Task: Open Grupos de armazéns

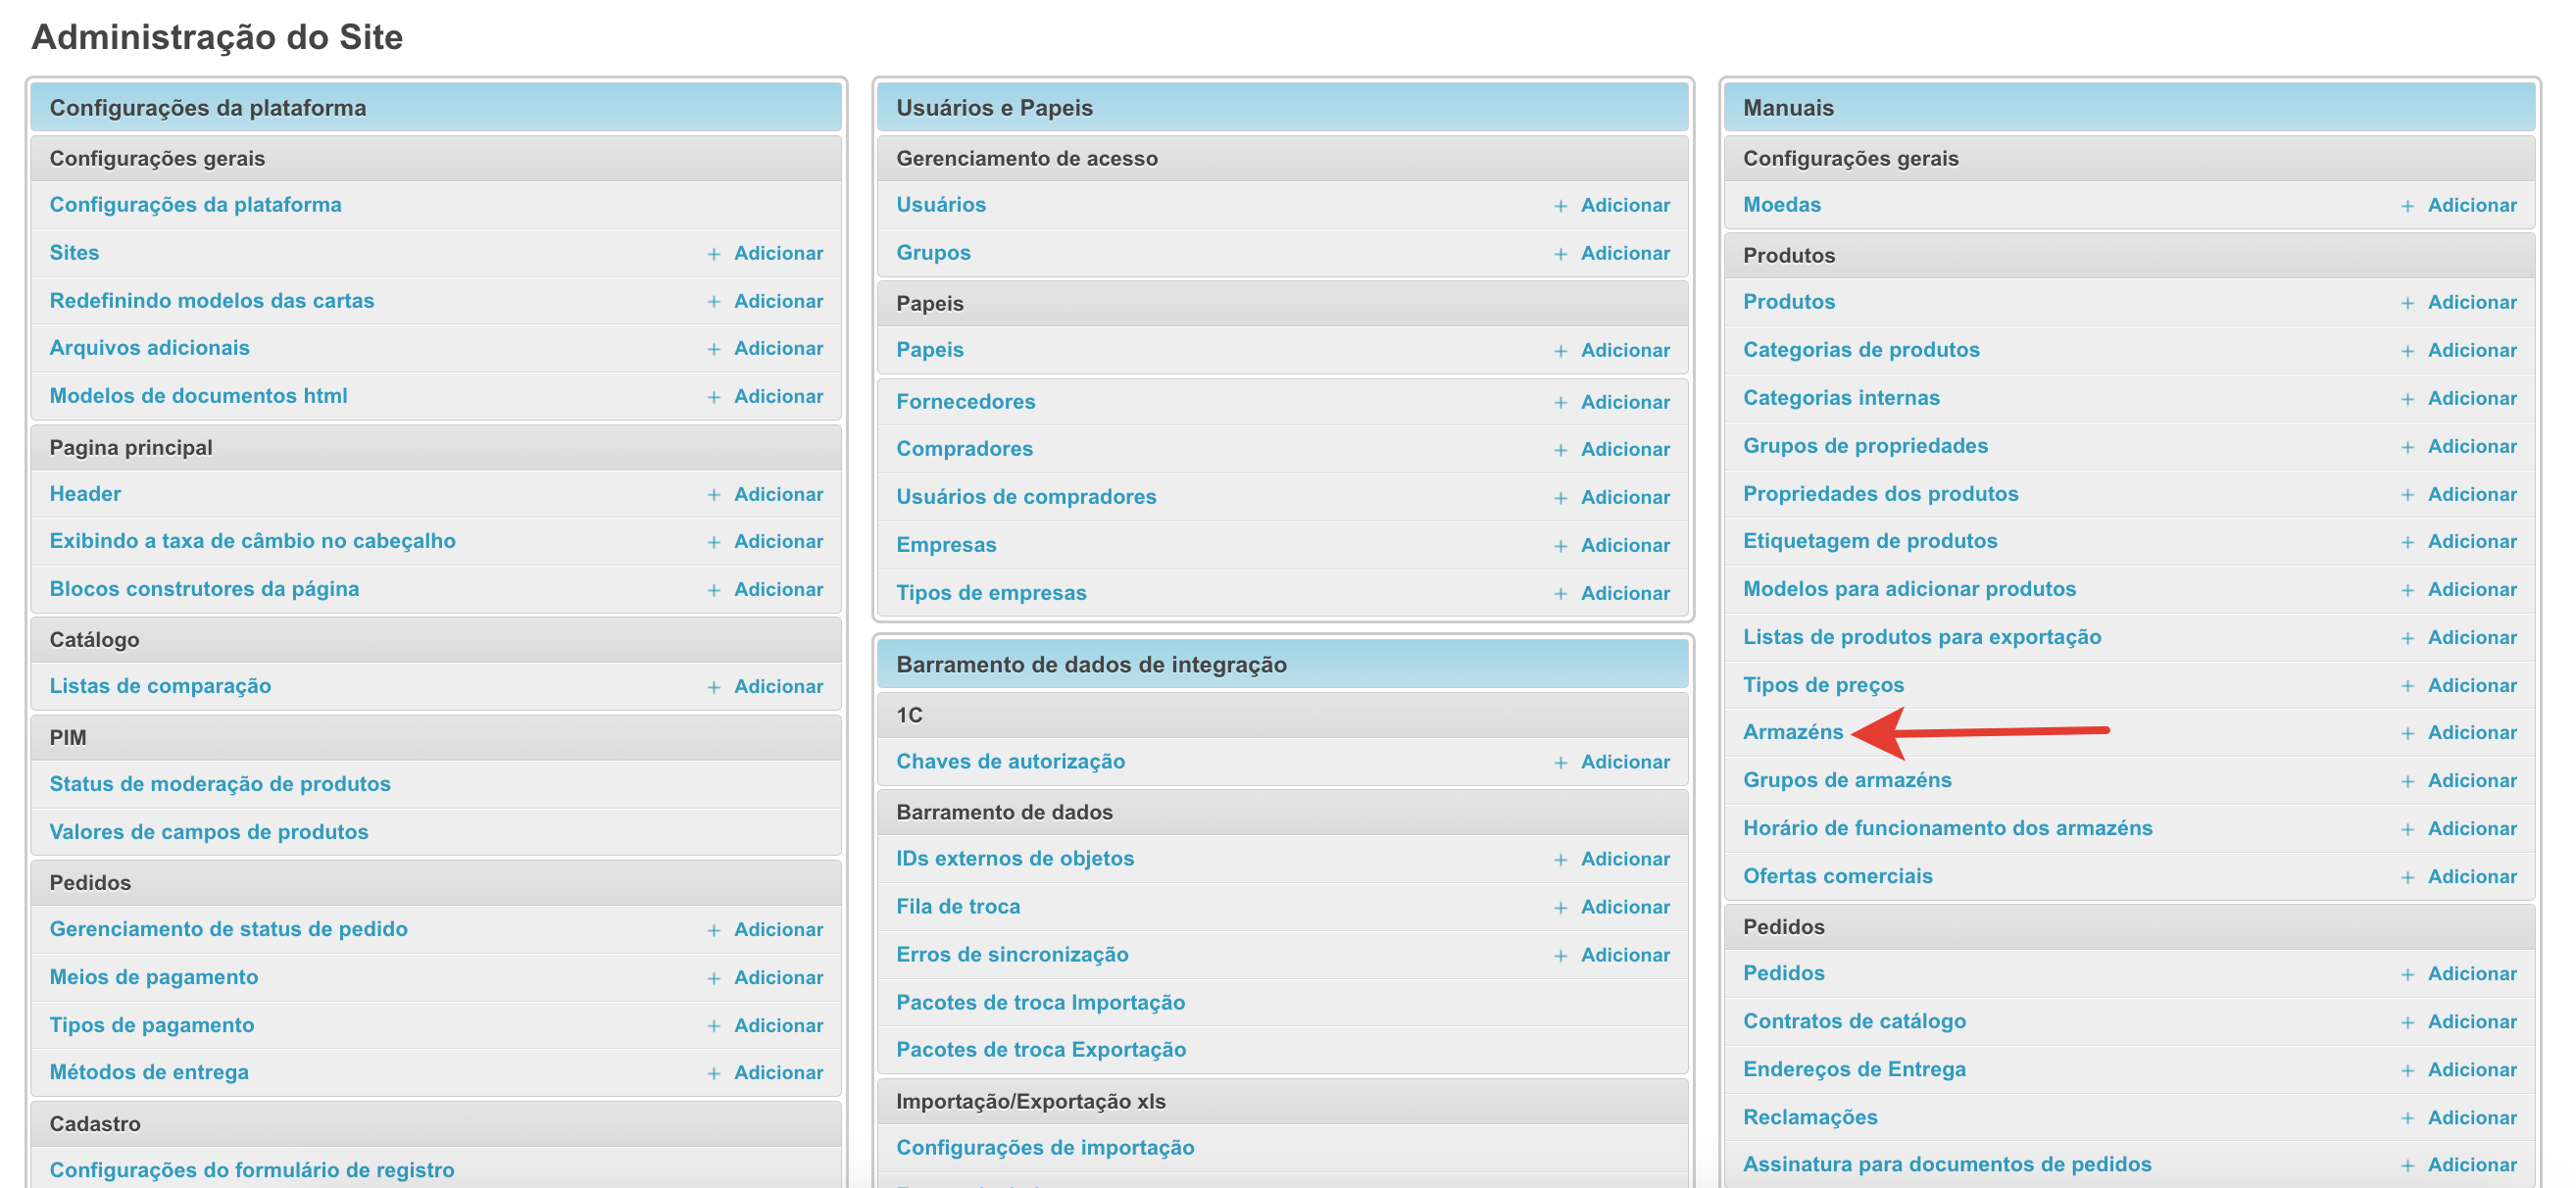Action: click(x=1846, y=780)
